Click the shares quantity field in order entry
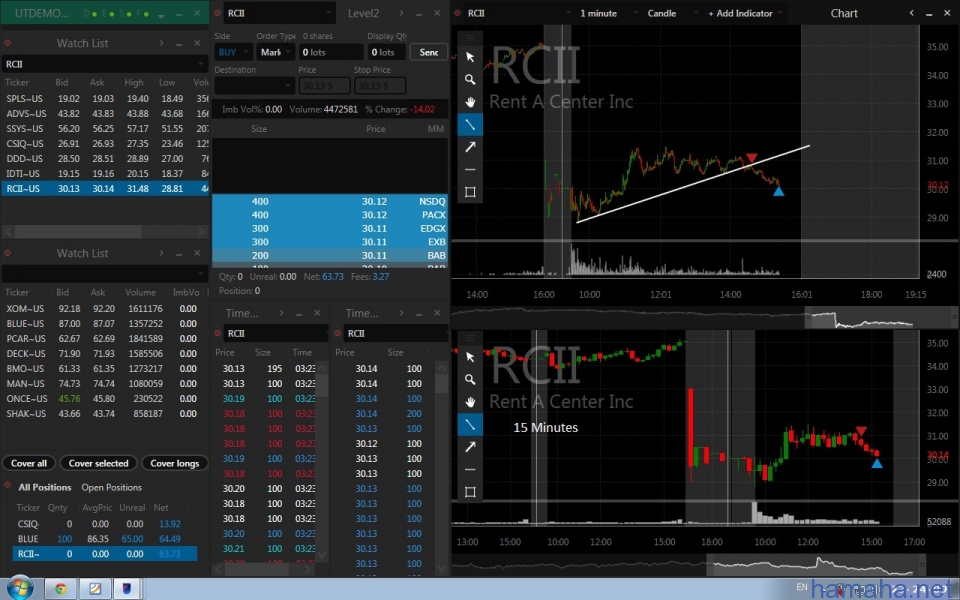 (x=331, y=52)
